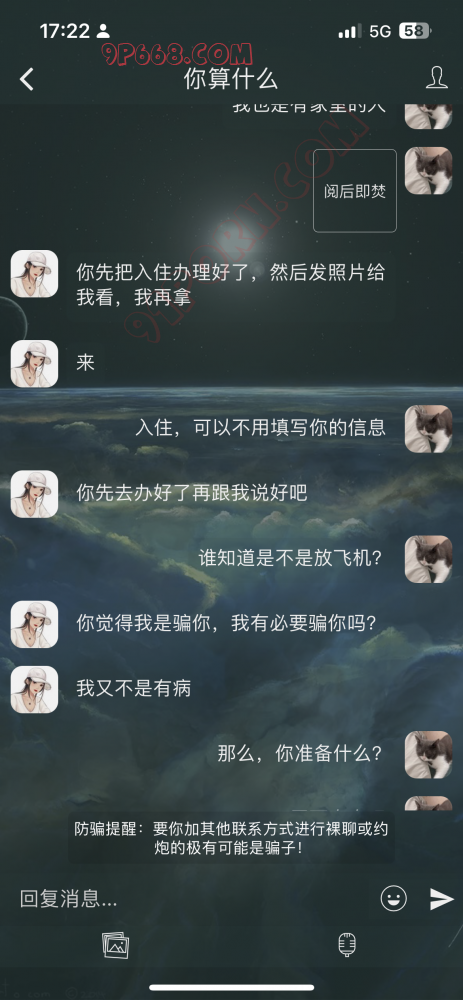Click the 回复消息 reply input field
This screenshot has width=463, height=1000.
pyautogui.click(x=191, y=899)
